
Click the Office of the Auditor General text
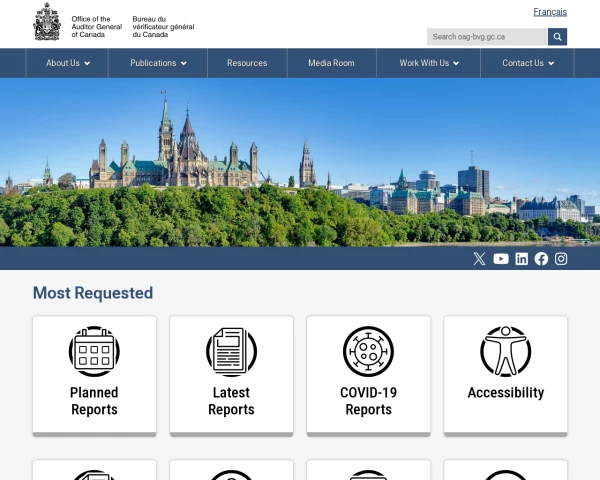(96, 27)
